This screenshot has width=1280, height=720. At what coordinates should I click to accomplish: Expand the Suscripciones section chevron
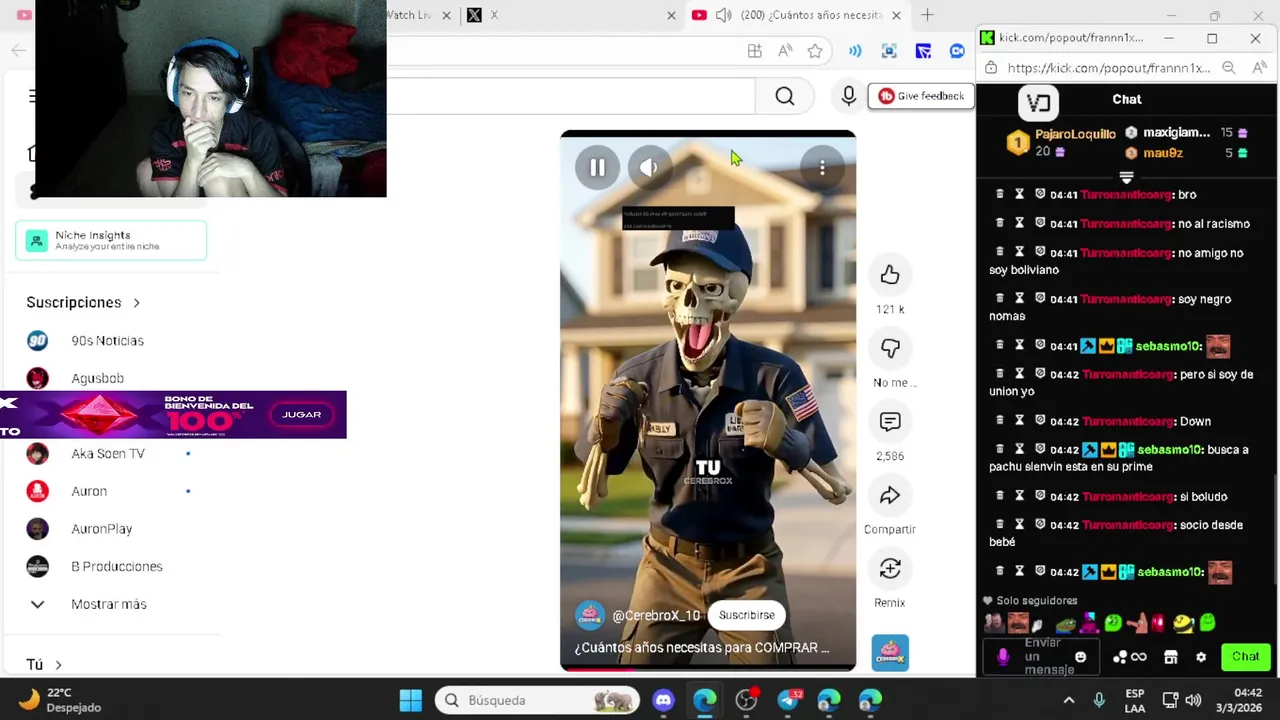pyautogui.click(x=137, y=303)
